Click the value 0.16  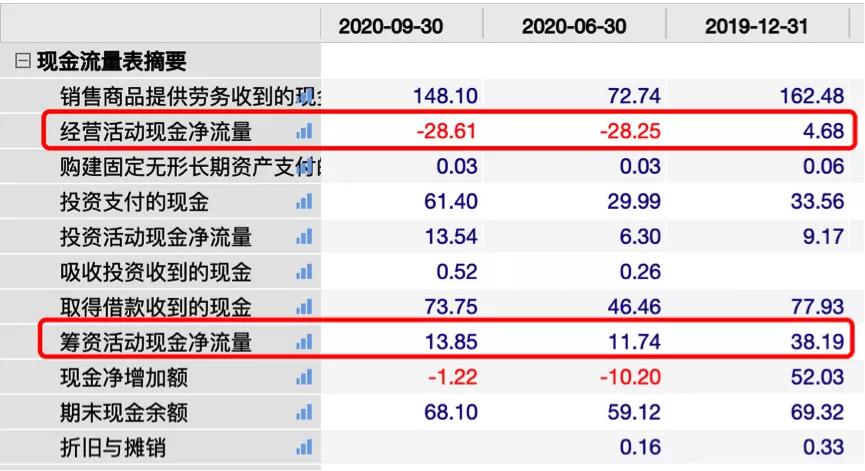pyautogui.click(x=640, y=448)
